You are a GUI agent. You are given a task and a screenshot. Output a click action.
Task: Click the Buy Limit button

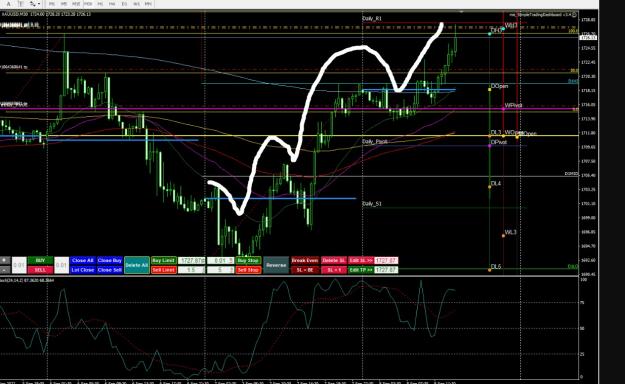point(163,260)
